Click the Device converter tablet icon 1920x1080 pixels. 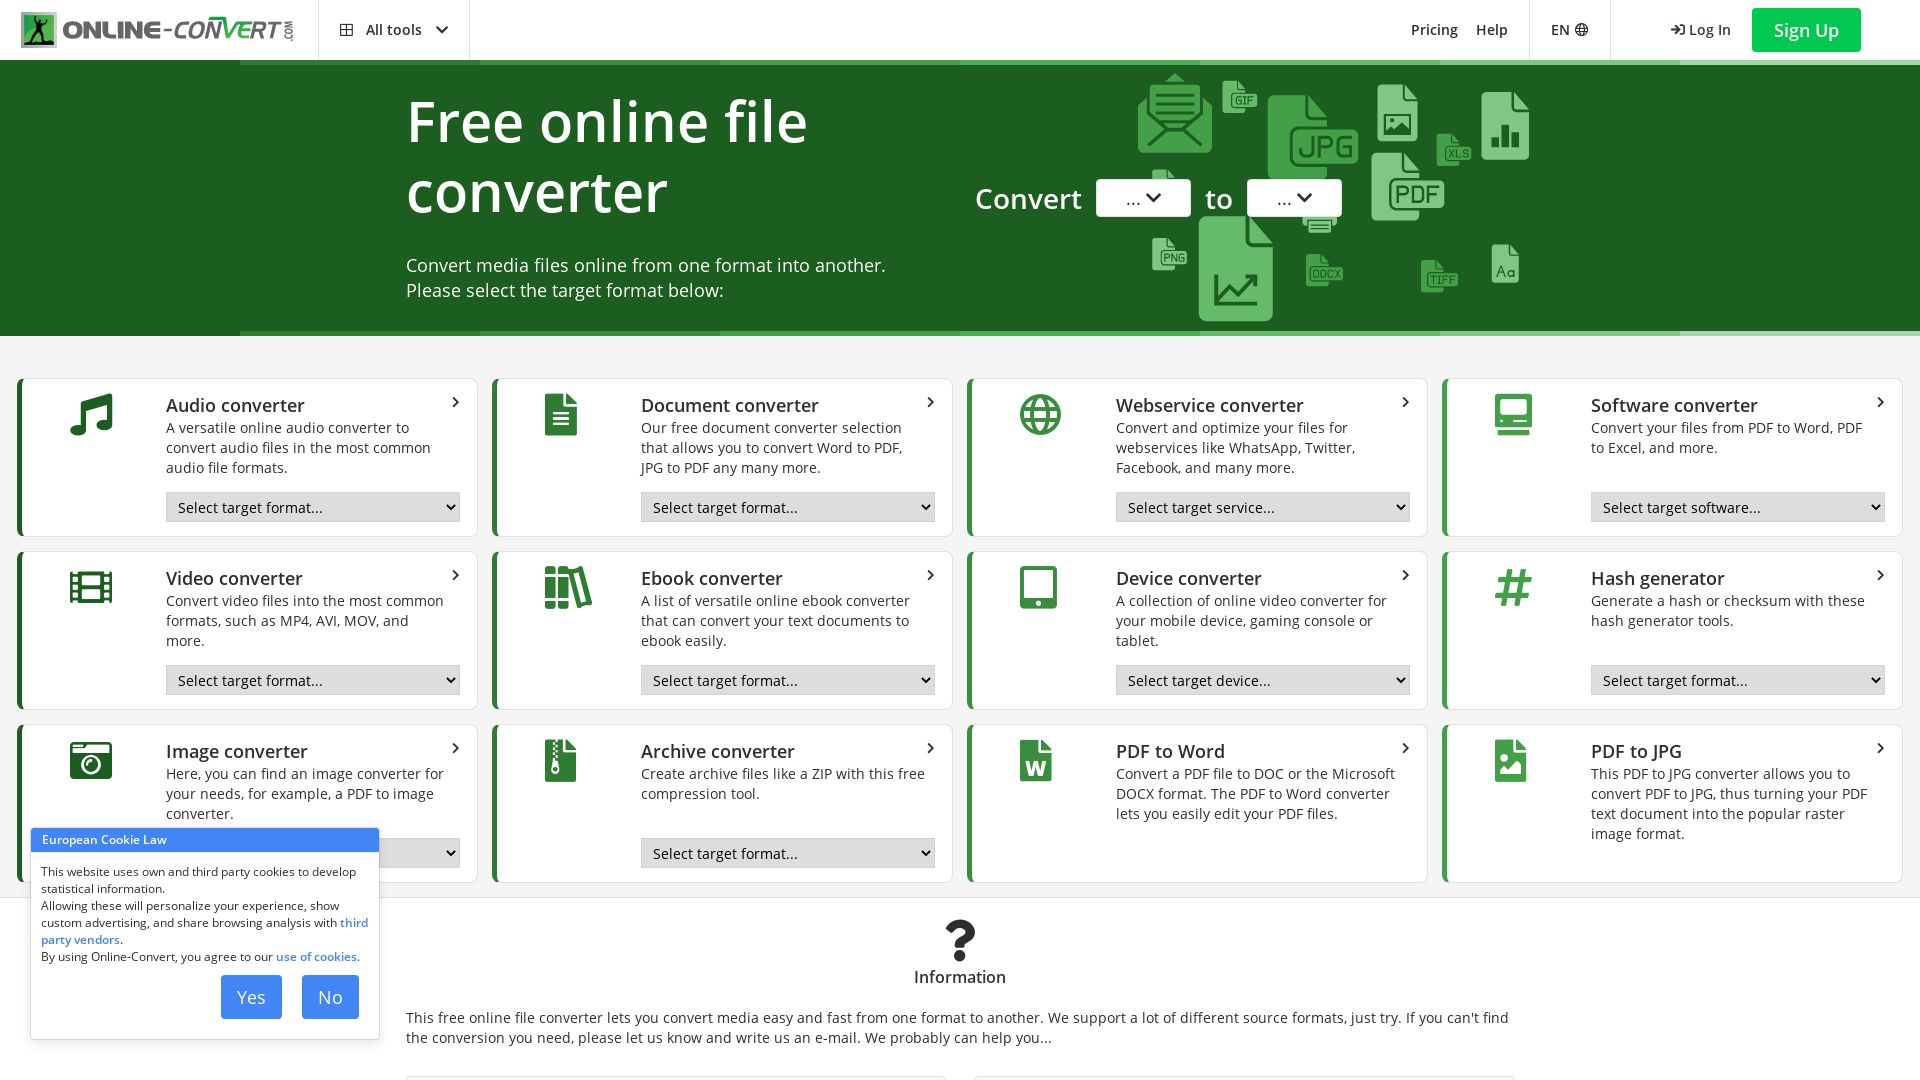pos(1039,587)
